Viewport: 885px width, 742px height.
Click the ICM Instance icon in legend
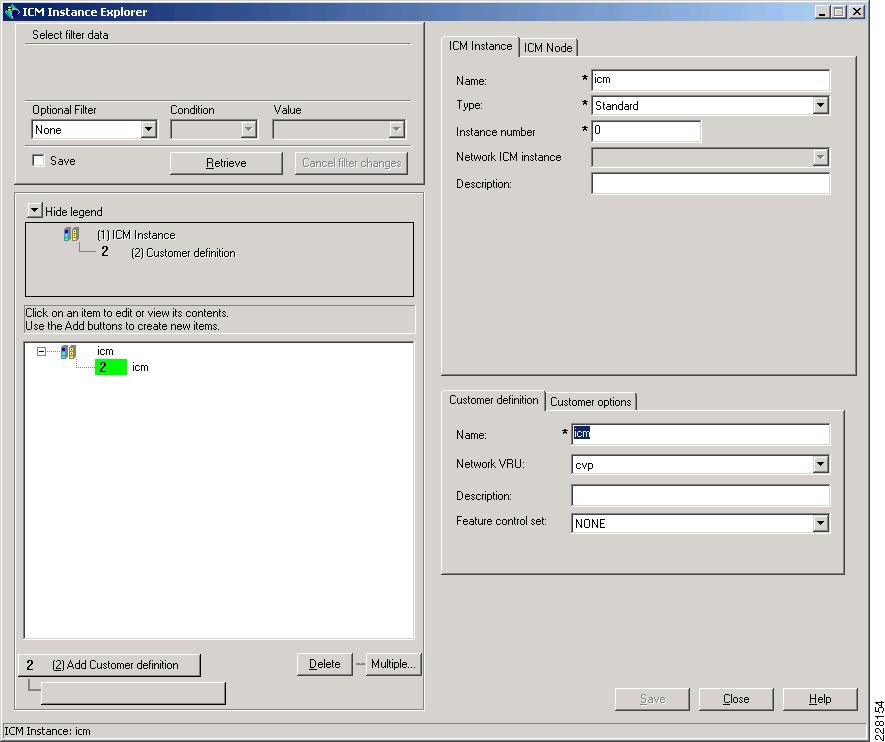point(71,234)
